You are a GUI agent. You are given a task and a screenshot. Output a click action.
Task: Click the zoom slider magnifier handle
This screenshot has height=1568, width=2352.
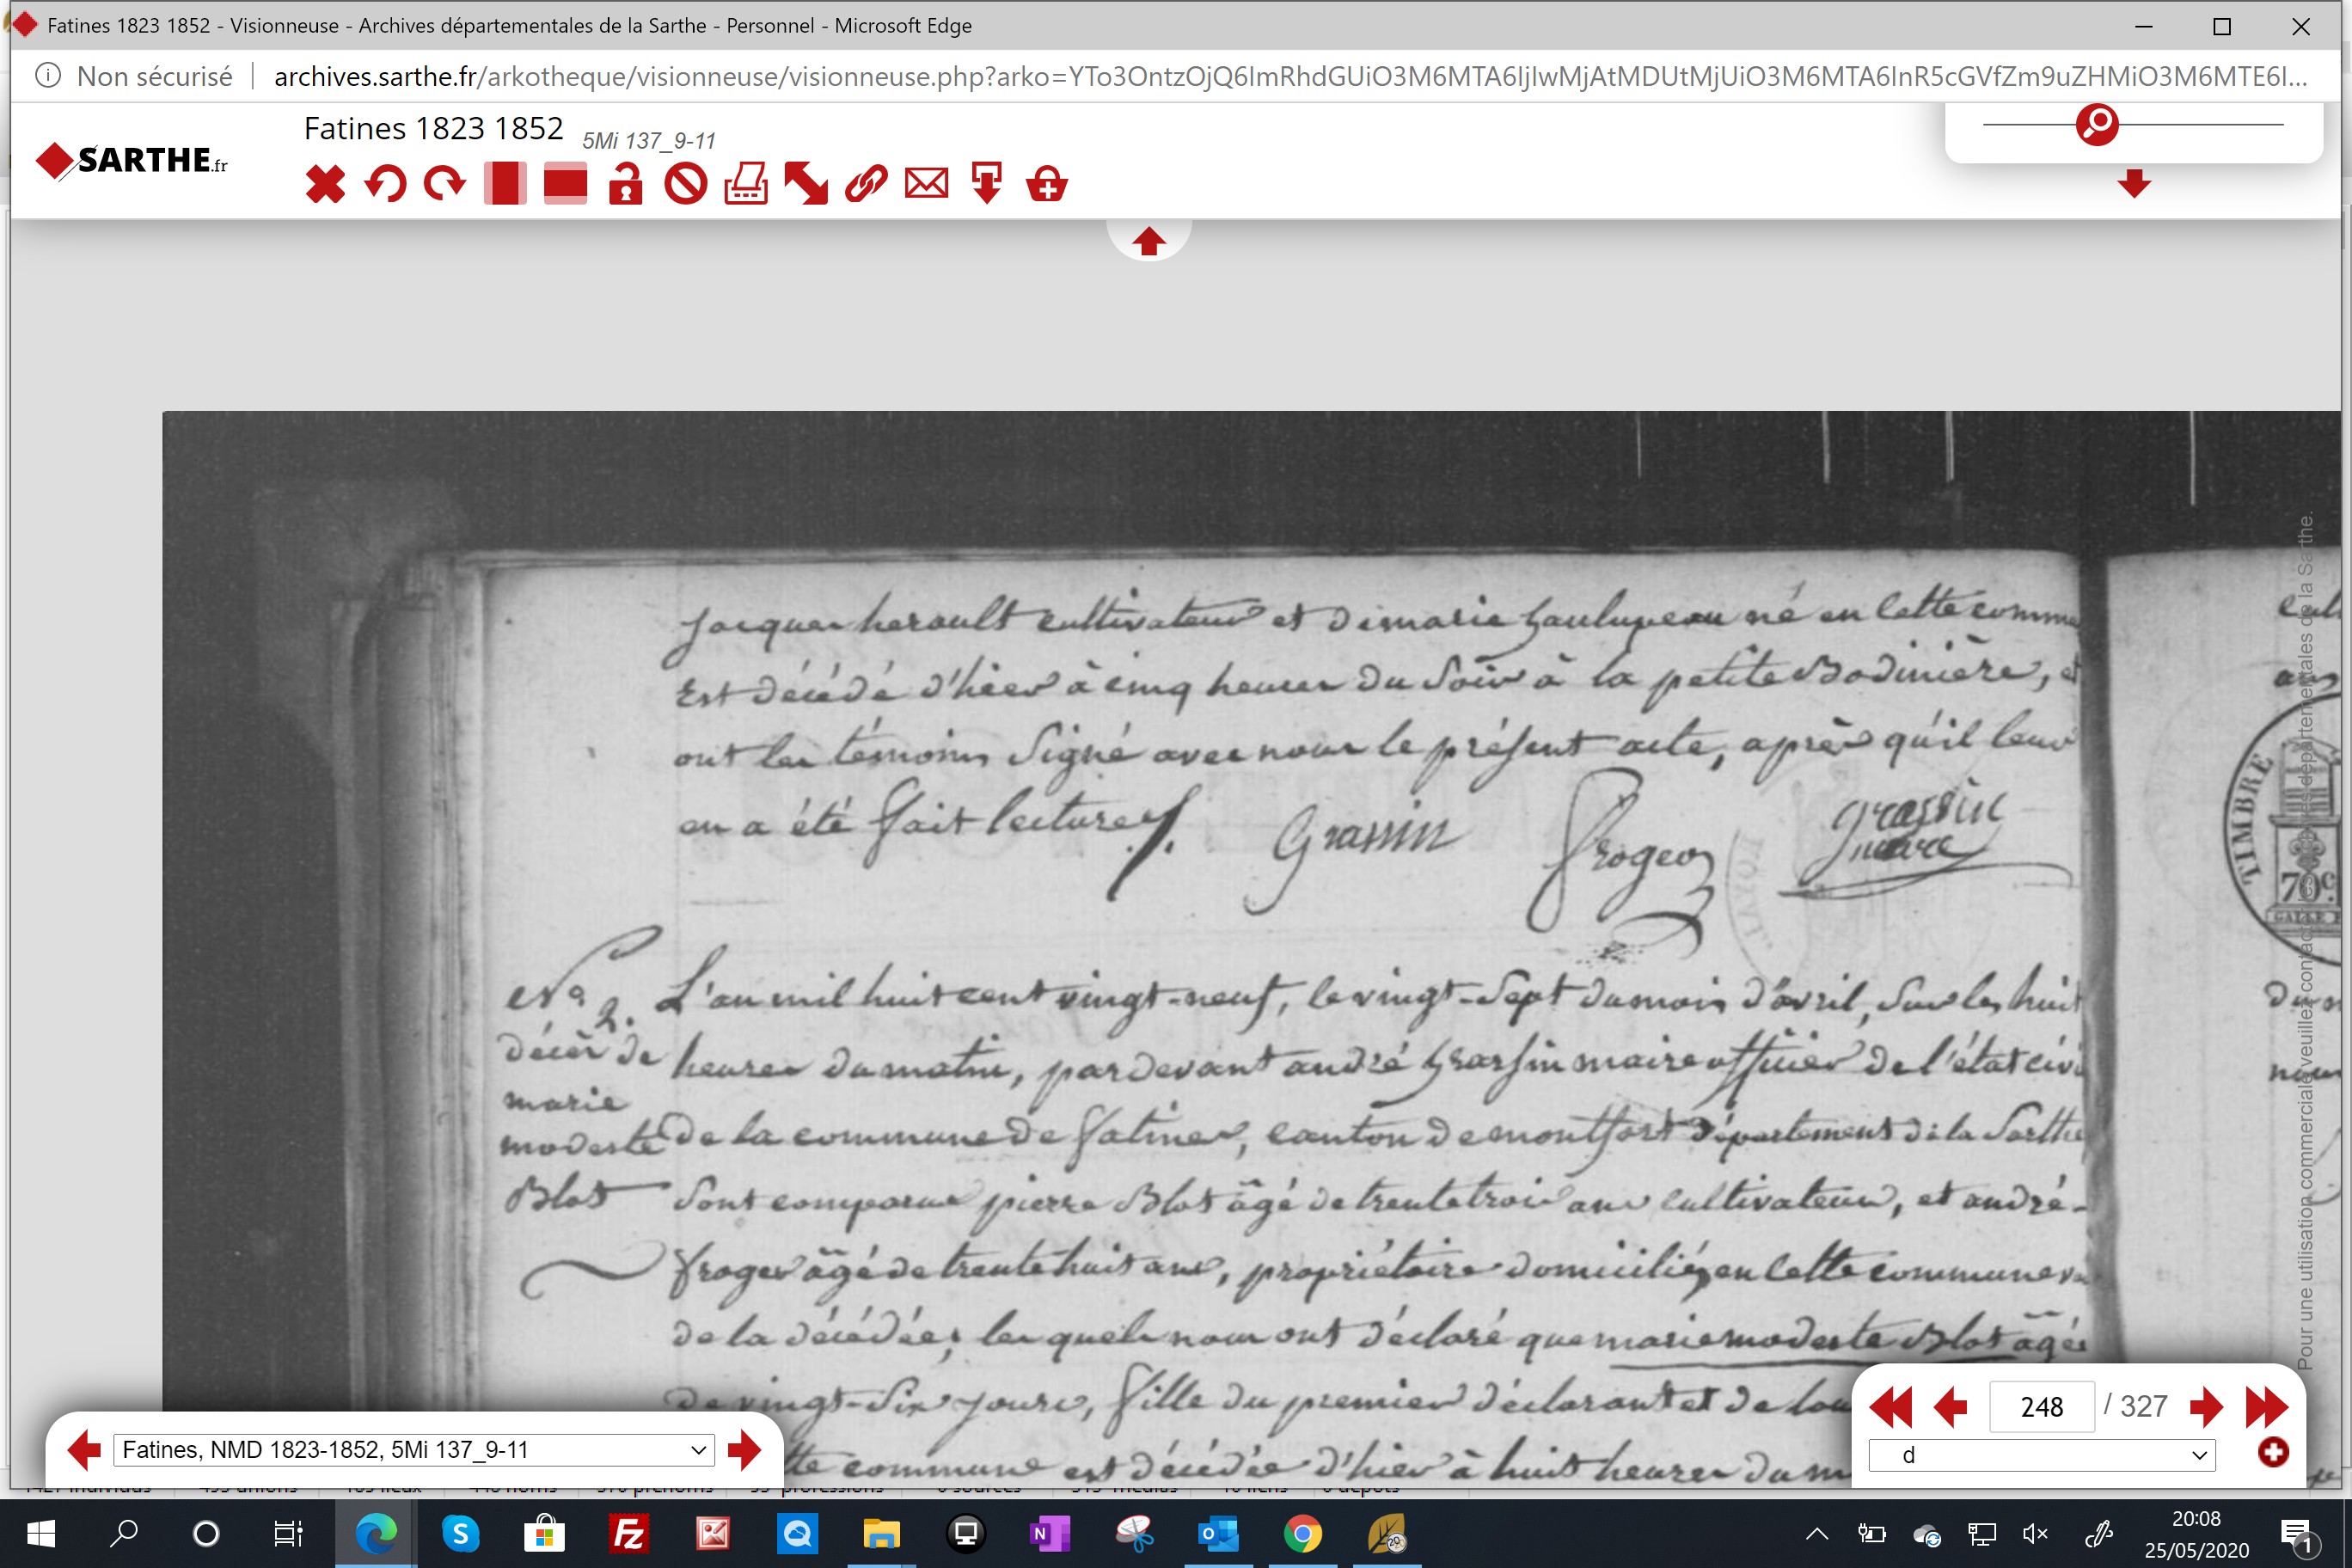tap(2097, 124)
